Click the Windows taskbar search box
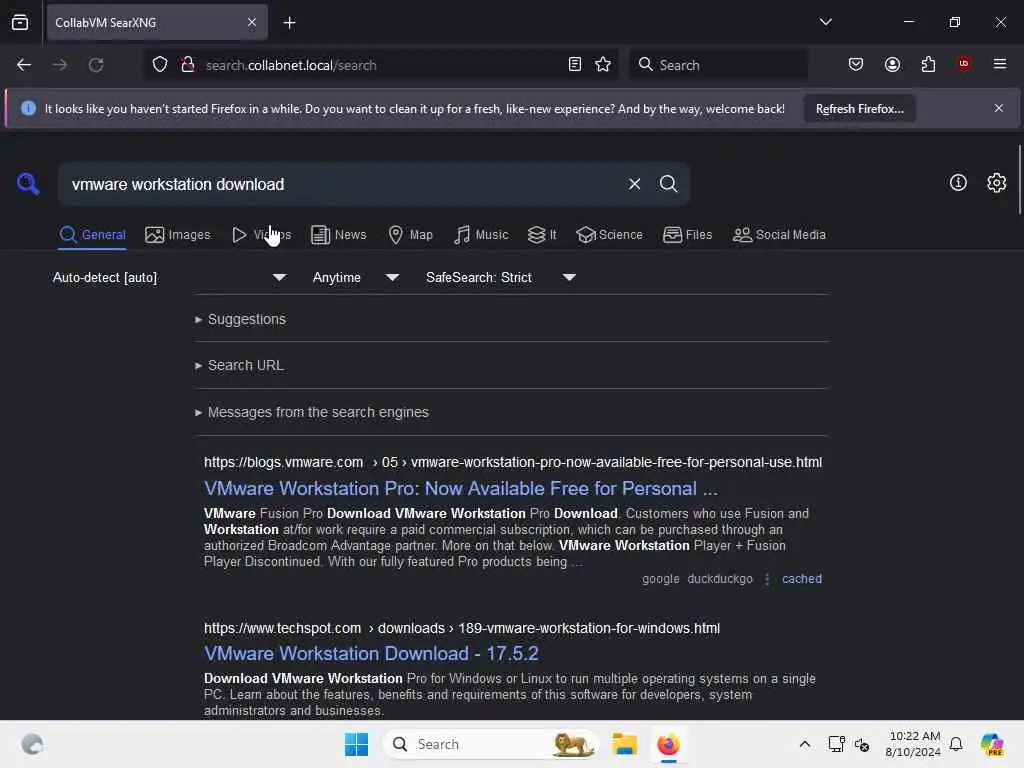1024x768 pixels. [491, 744]
